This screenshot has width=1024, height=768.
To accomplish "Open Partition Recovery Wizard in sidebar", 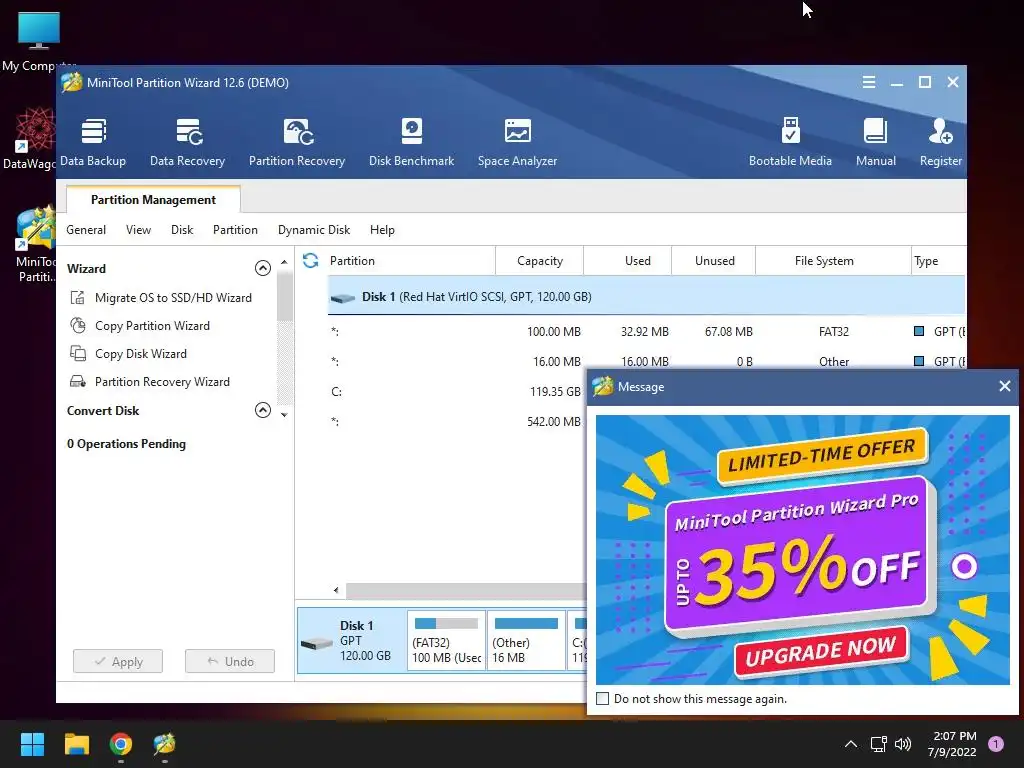I will (x=150, y=382).
